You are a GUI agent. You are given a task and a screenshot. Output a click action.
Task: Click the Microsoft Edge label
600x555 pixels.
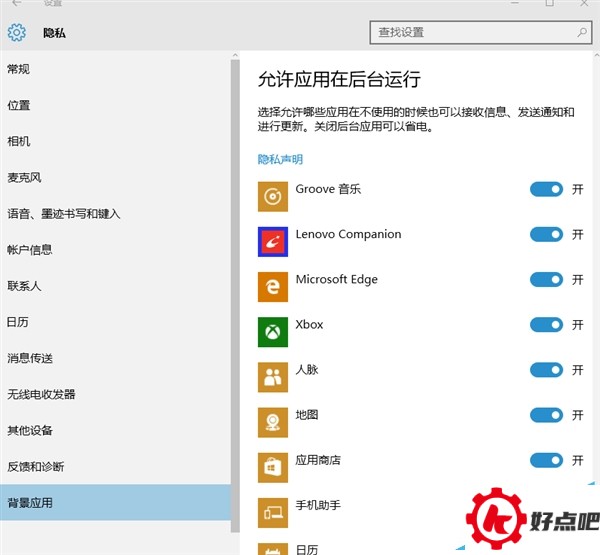tap(336, 279)
